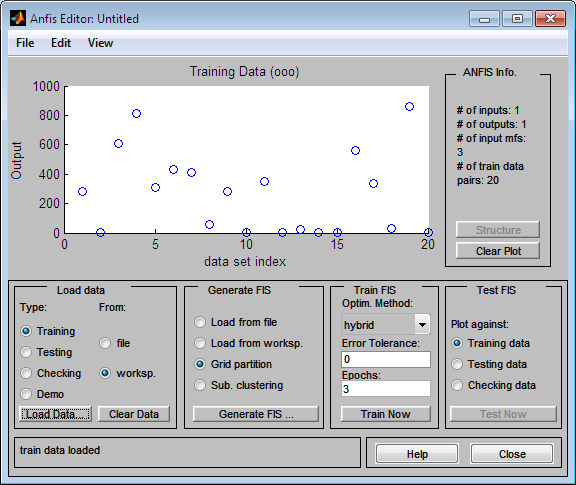Select the Testing data type radio button

coord(26,352)
